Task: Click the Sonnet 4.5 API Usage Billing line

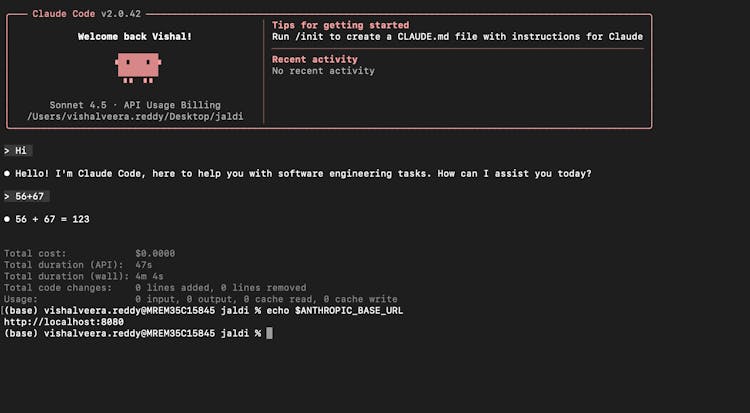Action: coord(135,105)
